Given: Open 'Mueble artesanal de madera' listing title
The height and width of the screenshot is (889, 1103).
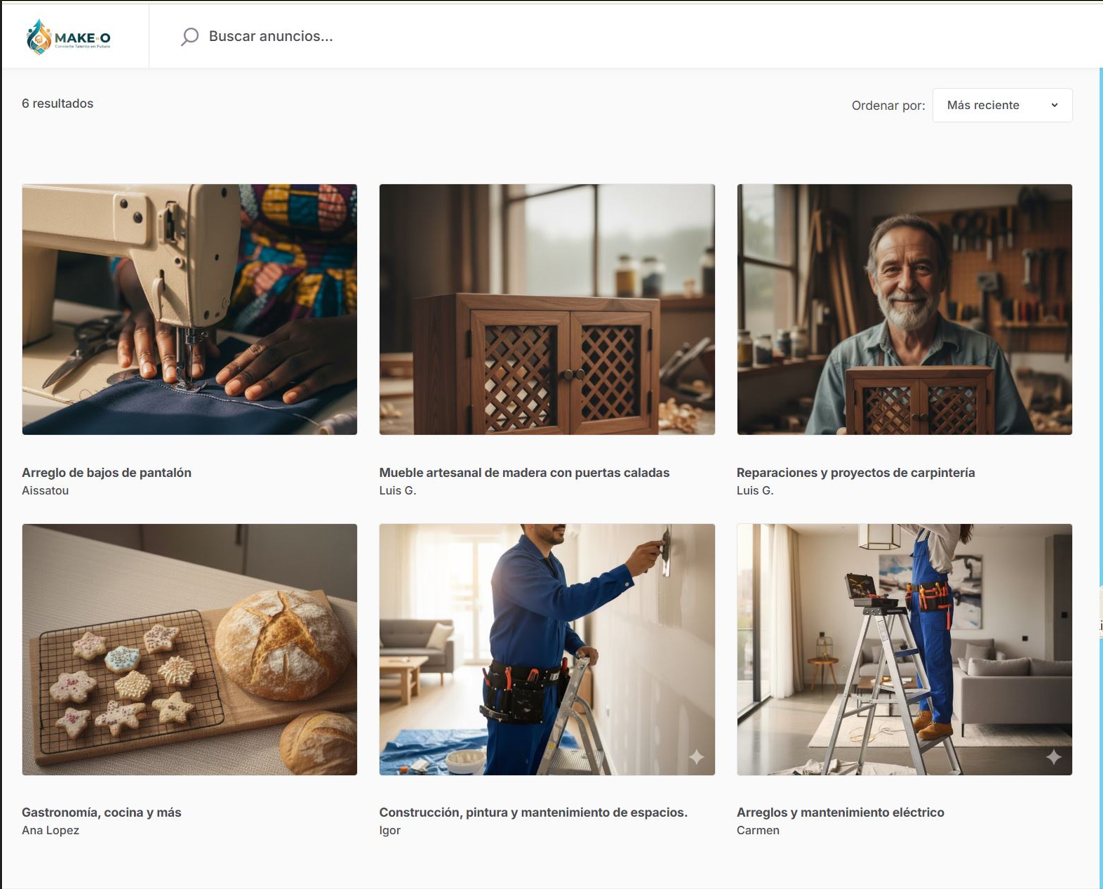Looking at the screenshot, I should click(x=524, y=472).
